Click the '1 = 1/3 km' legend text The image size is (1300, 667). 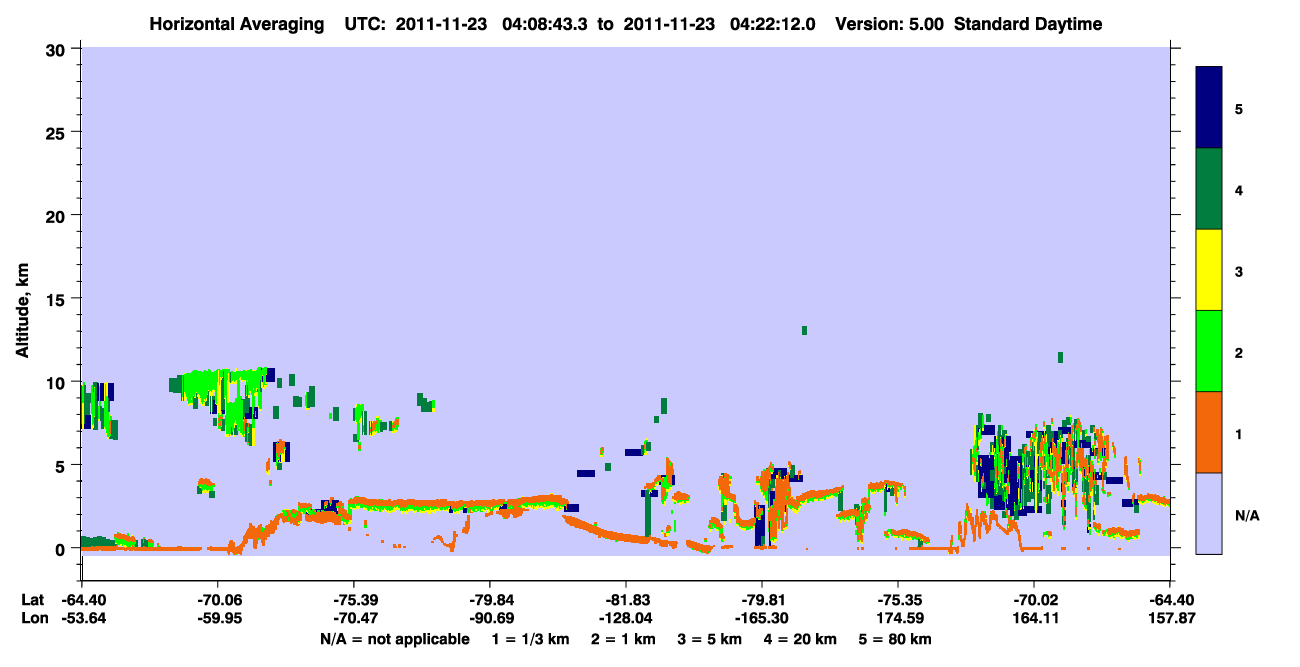pyautogui.click(x=529, y=639)
